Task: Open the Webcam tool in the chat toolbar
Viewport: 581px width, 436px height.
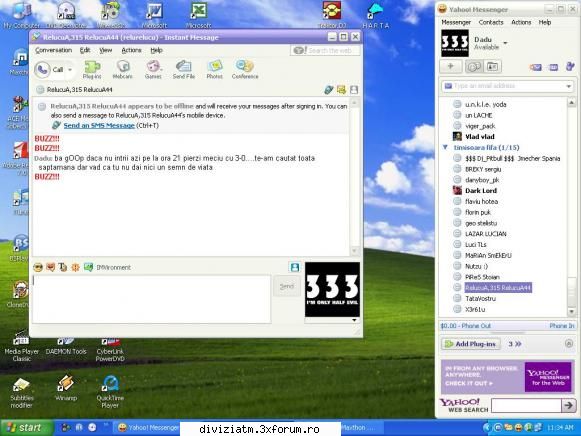Action: pos(123,69)
